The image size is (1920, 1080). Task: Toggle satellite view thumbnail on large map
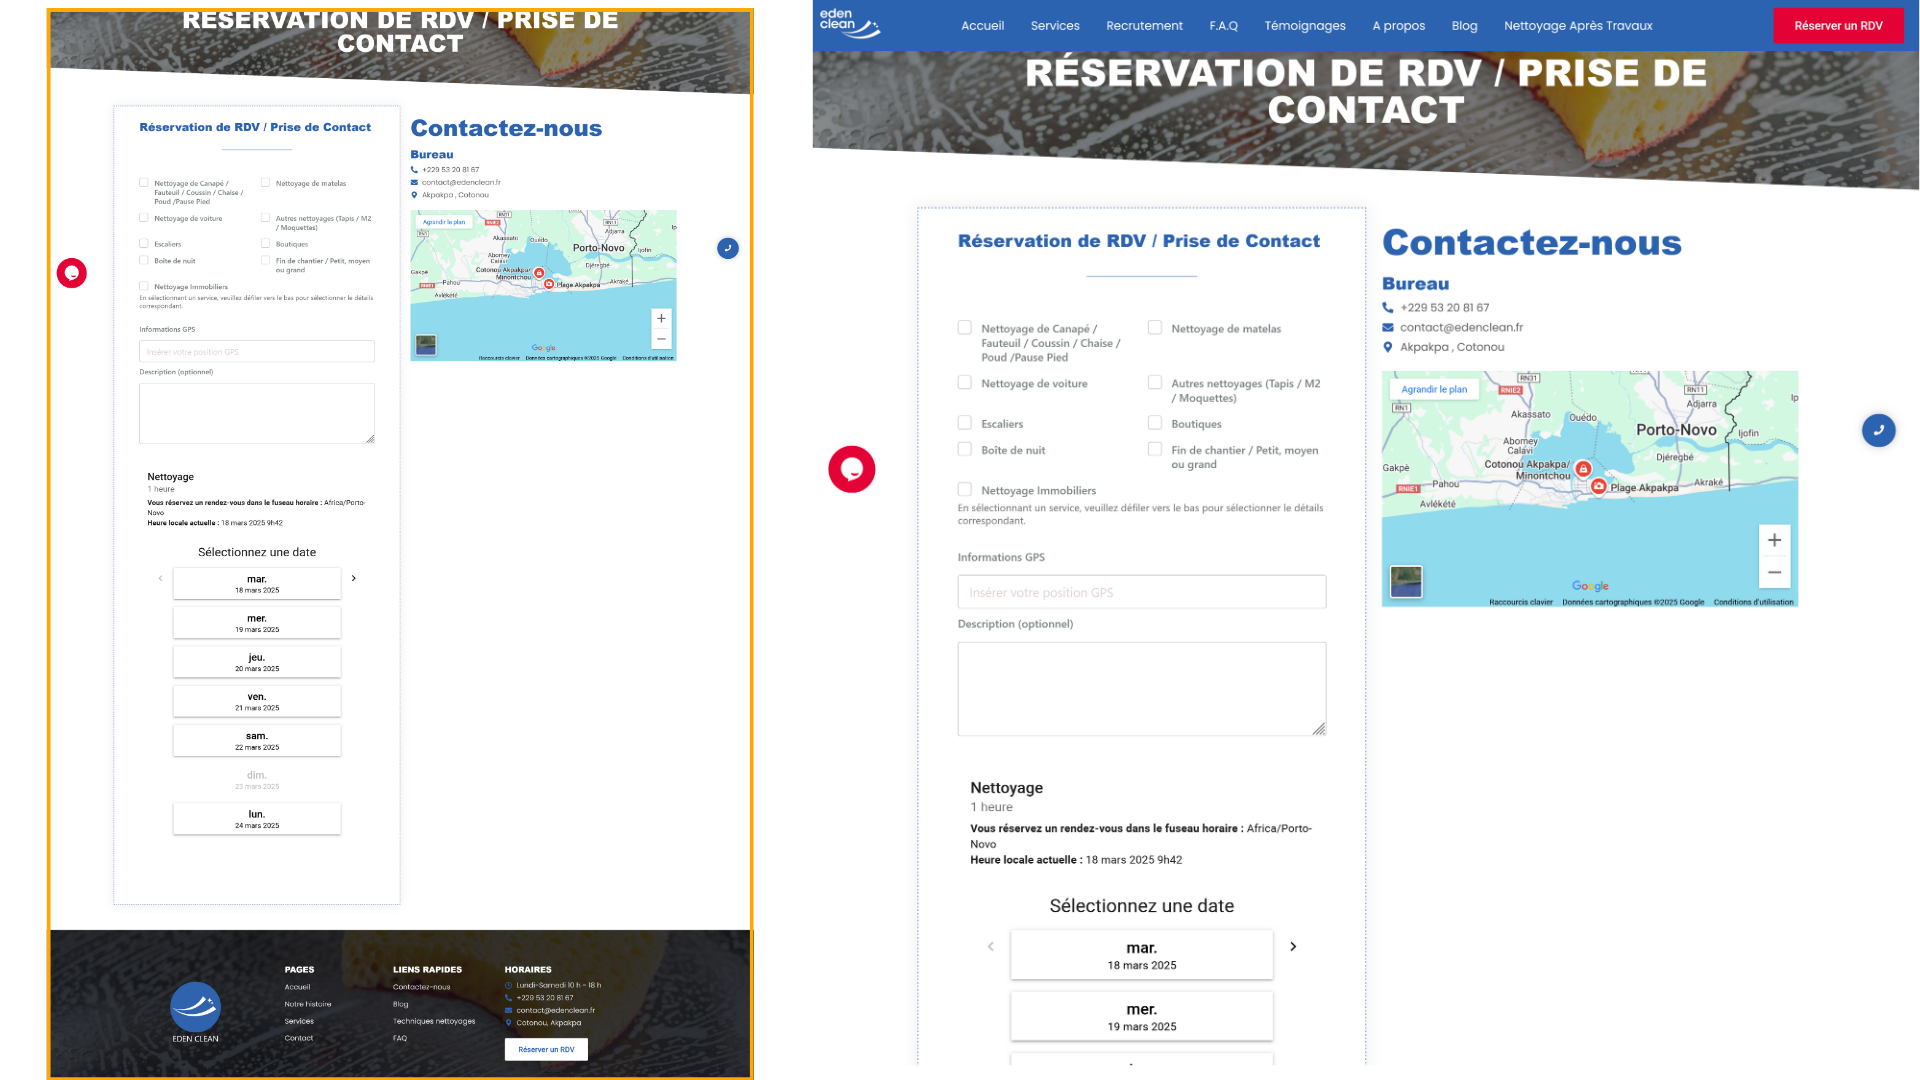pos(1406,581)
